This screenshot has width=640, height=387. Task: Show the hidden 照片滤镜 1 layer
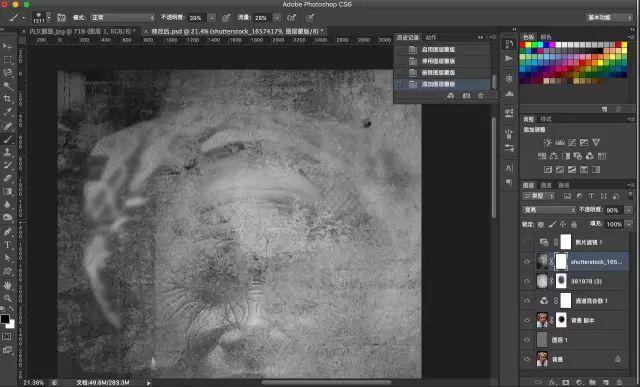(527, 242)
